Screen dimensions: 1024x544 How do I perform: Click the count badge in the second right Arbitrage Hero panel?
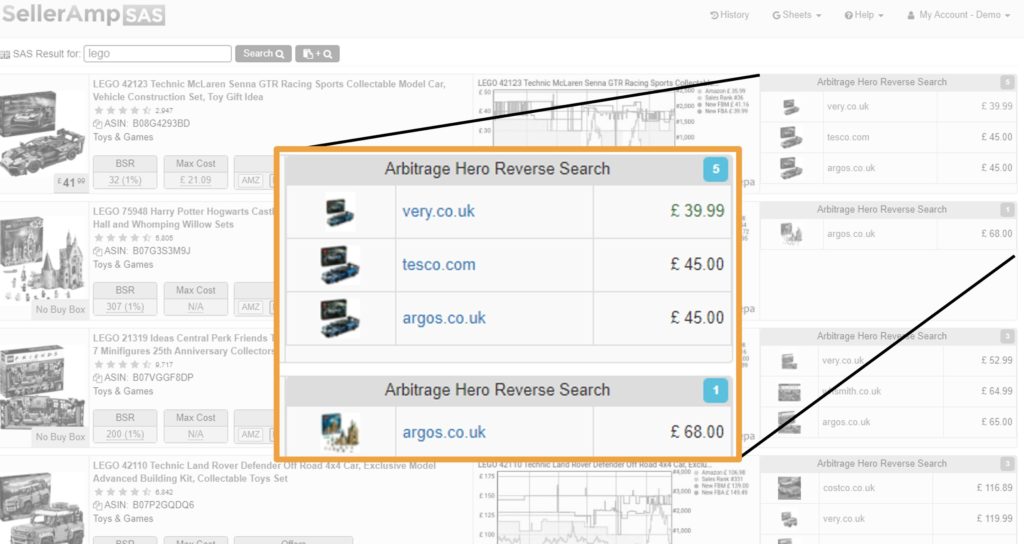click(1007, 210)
